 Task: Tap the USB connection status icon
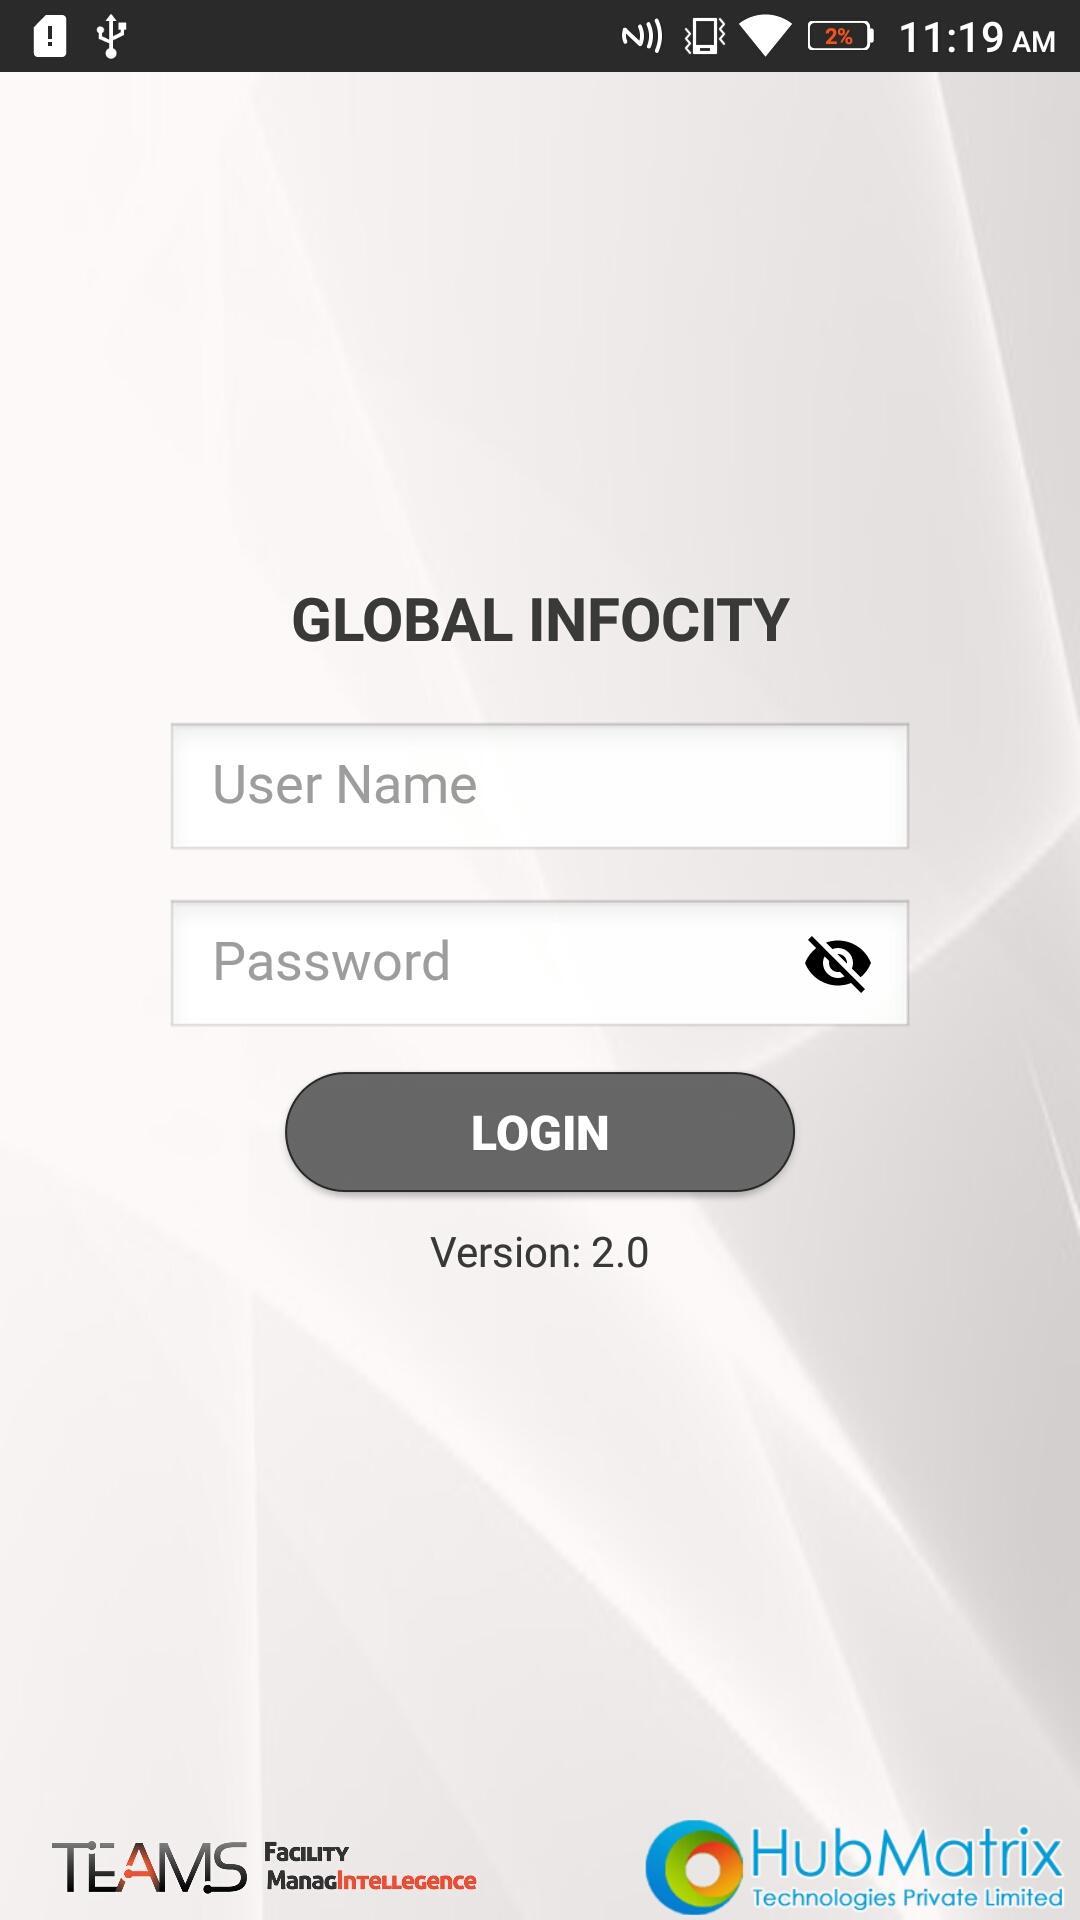(x=110, y=36)
